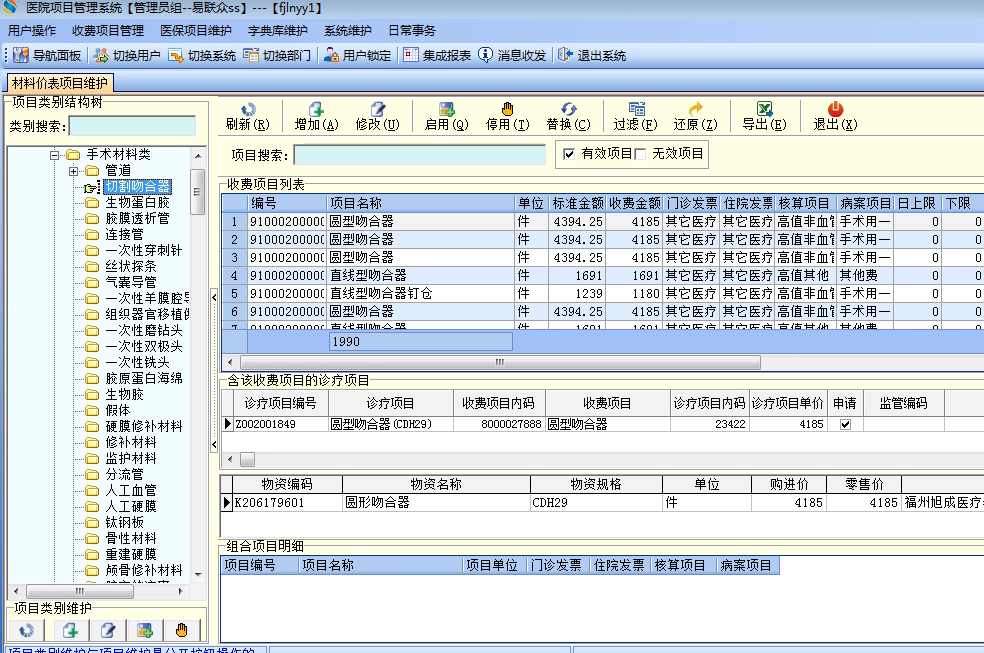Image resolution: width=984 pixels, height=653 pixels.
Task: Select 钛钢板 tree item
Action: click(124, 523)
